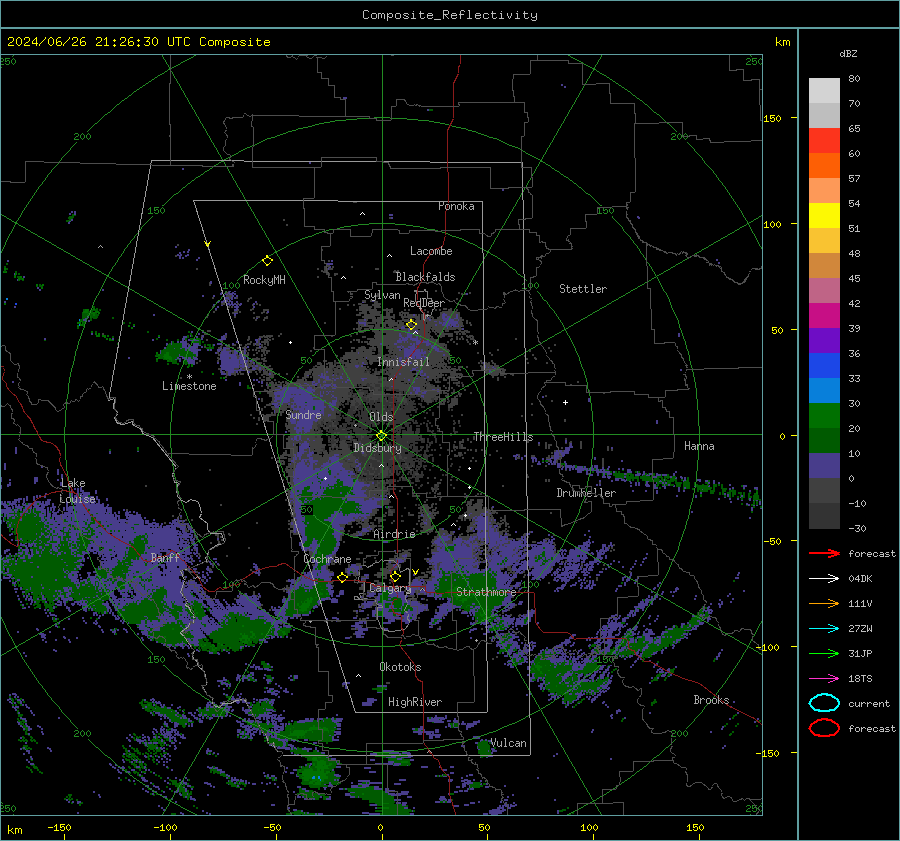Pick the royal blue swatch in the dBZ scale

coord(824,366)
